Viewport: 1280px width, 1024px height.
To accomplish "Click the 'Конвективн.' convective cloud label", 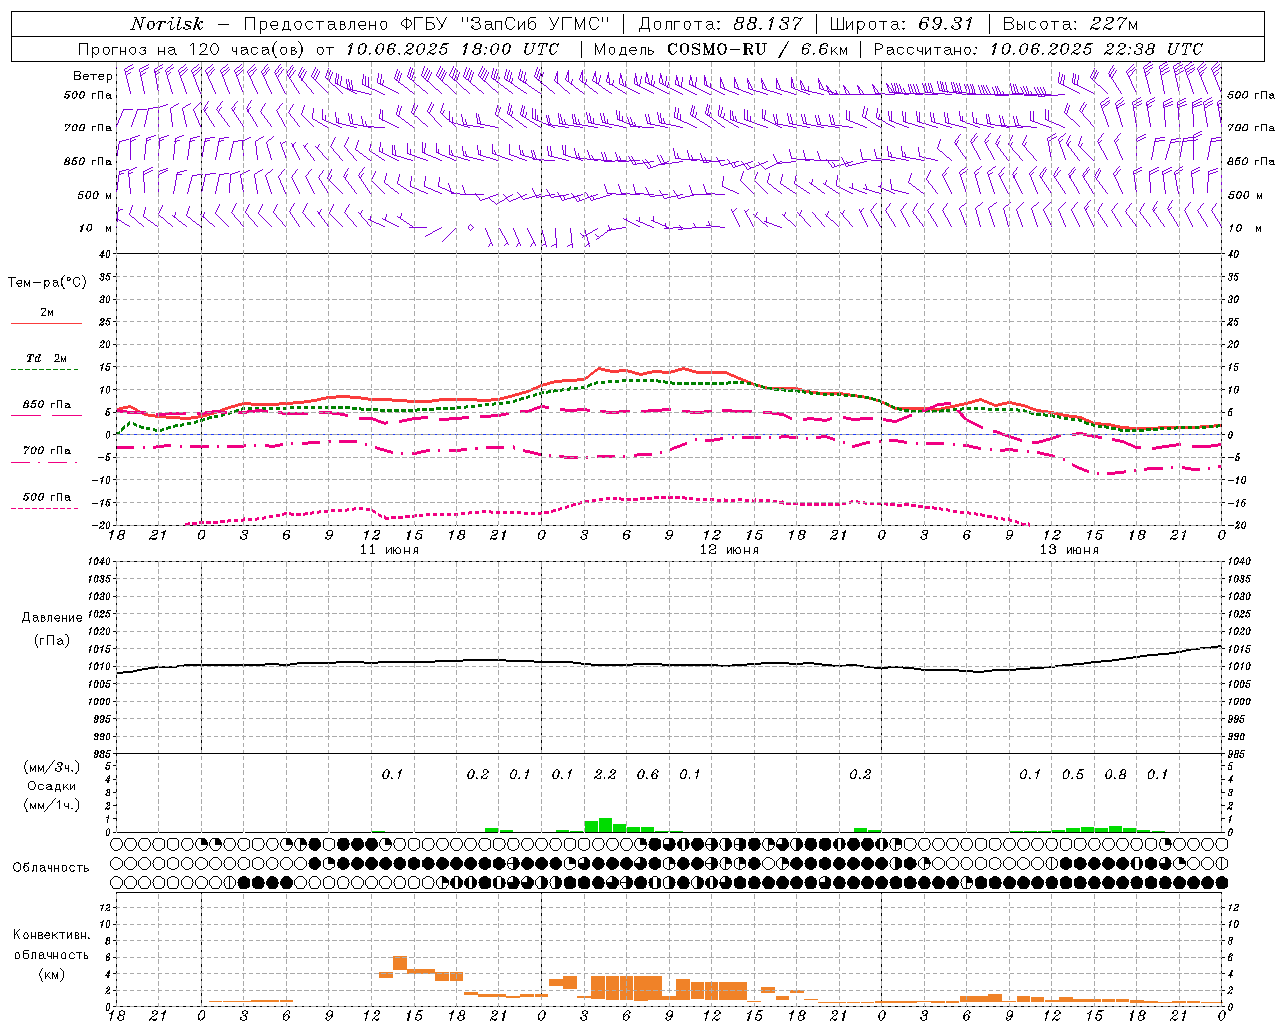I will [x=51, y=935].
